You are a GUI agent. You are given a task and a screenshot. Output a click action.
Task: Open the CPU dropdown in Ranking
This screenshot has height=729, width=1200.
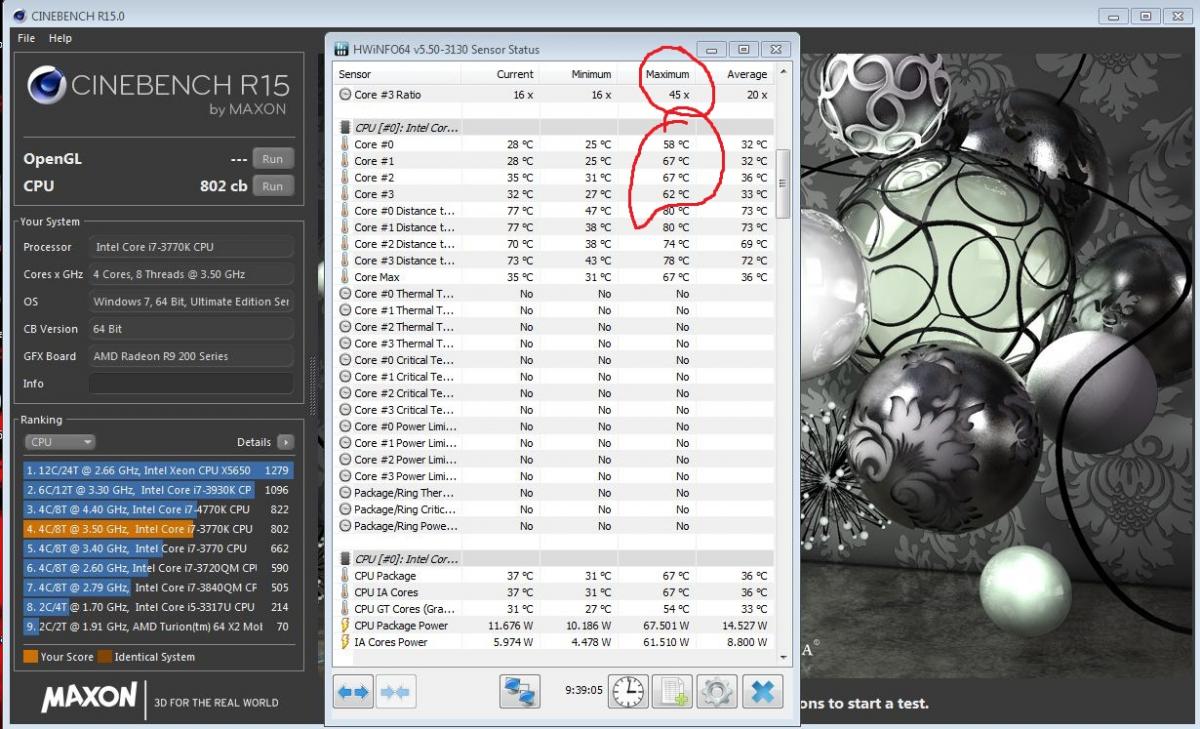pos(60,442)
